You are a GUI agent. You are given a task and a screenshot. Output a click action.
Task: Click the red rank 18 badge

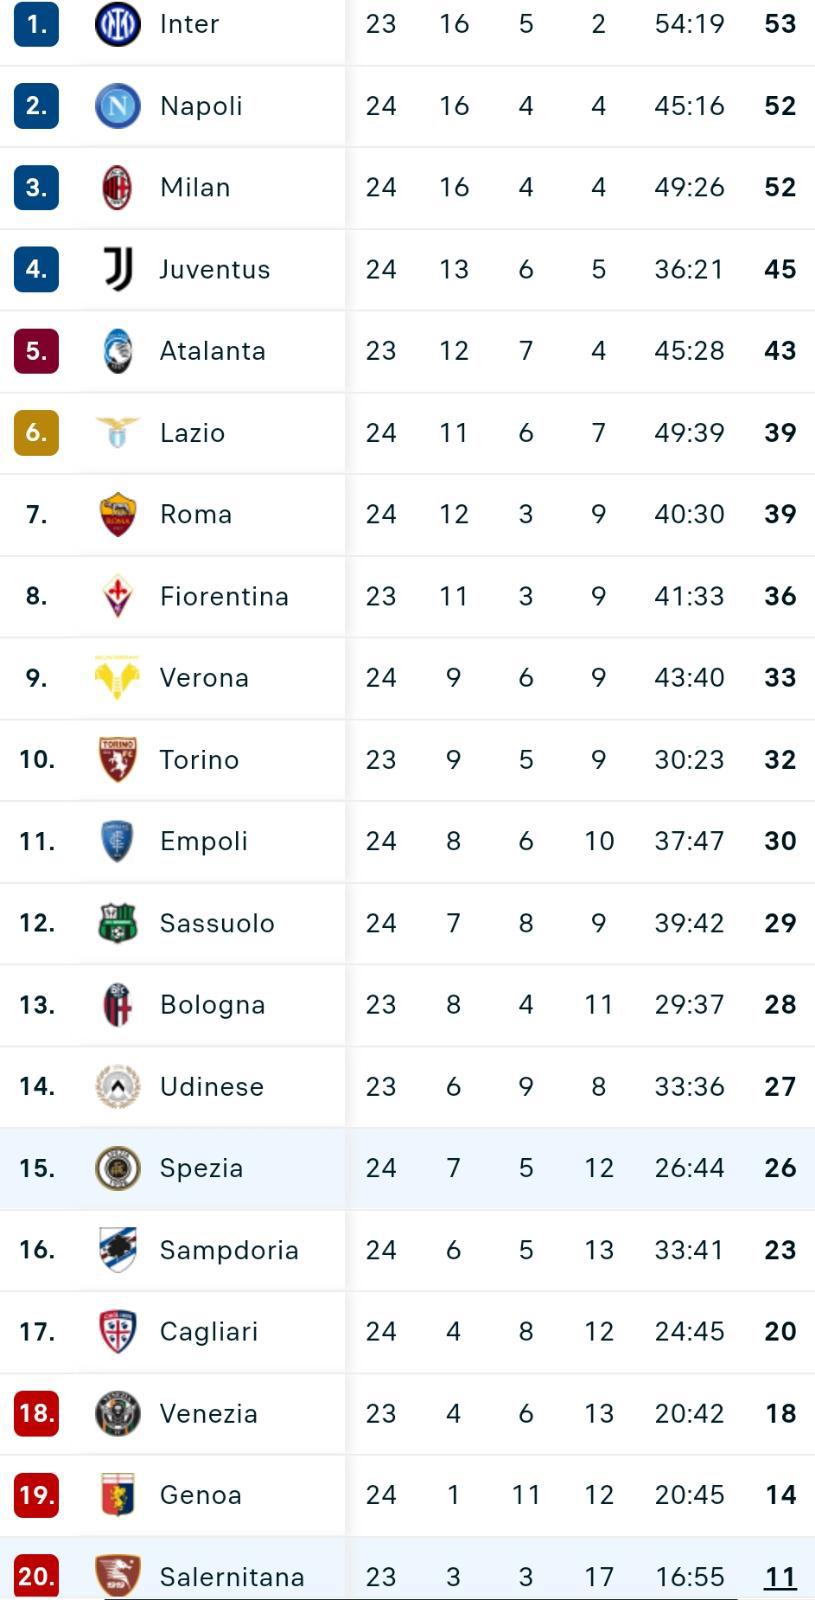coord(36,1413)
